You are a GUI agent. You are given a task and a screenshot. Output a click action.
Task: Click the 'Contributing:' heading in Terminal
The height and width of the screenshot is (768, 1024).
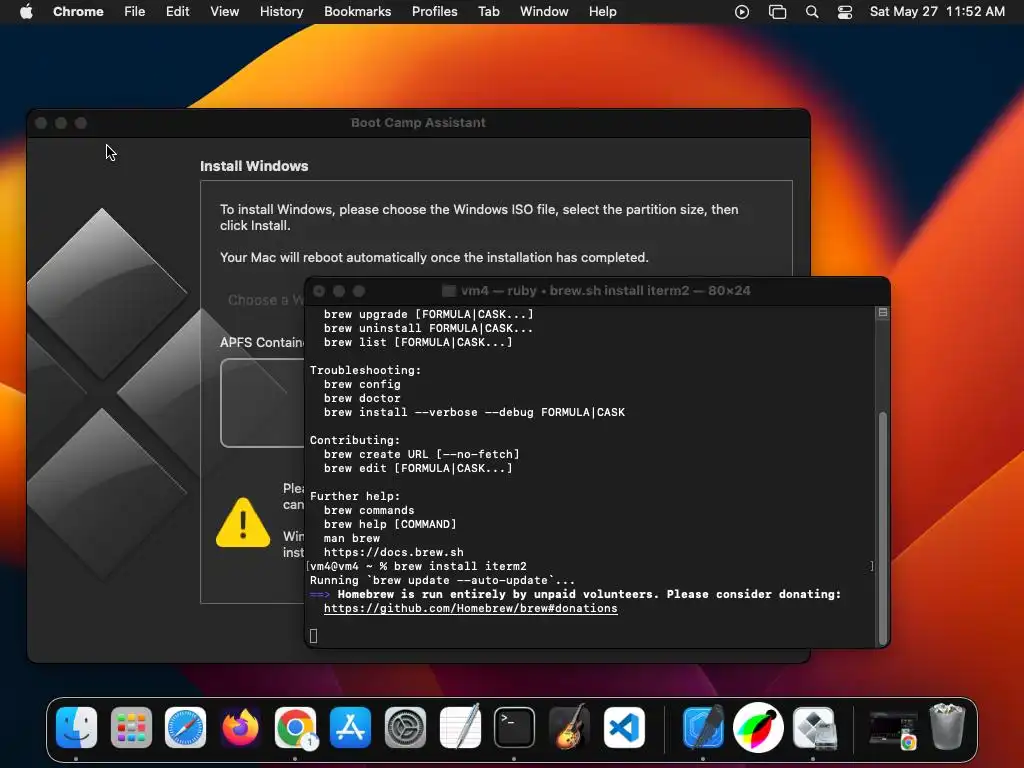tap(355, 440)
